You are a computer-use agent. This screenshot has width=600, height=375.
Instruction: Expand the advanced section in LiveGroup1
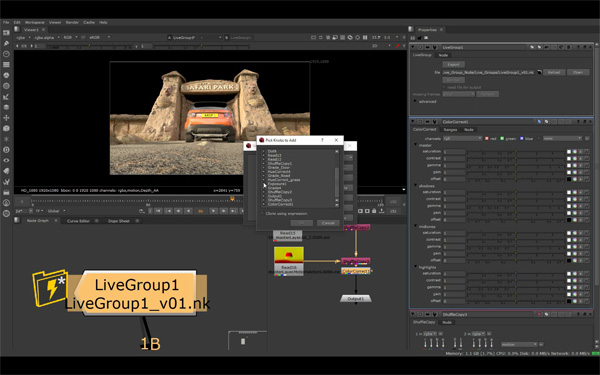tap(416, 101)
